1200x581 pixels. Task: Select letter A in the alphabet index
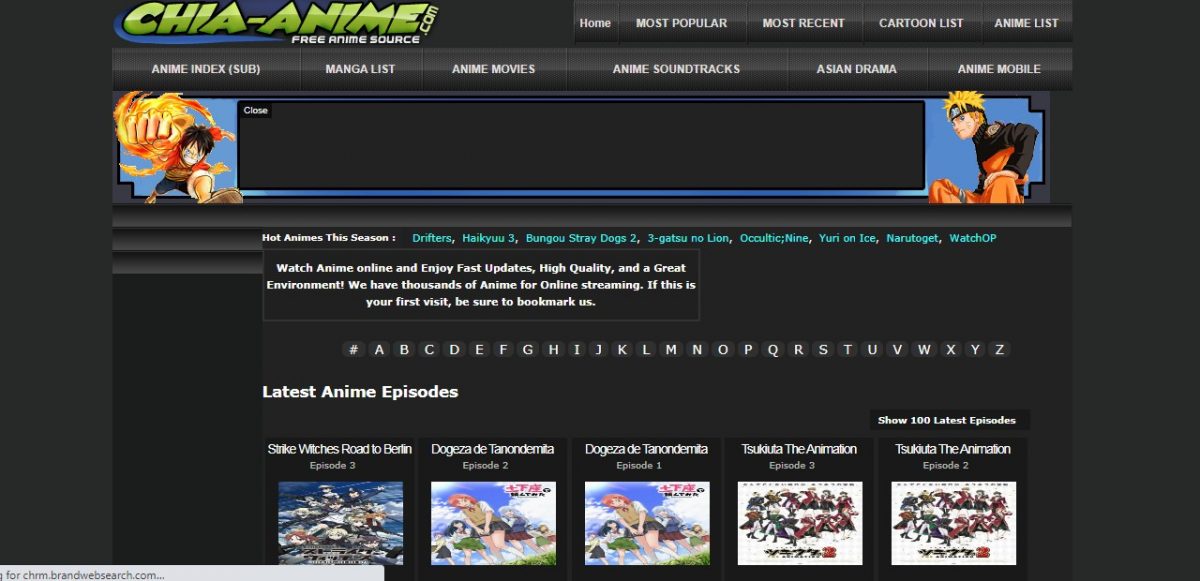click(379, 349)
